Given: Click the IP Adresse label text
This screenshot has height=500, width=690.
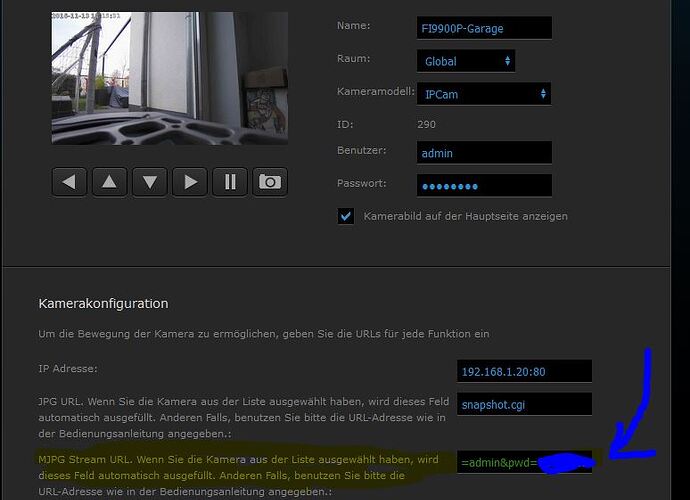Looking at the screenshot, I should tap(66, 369).
